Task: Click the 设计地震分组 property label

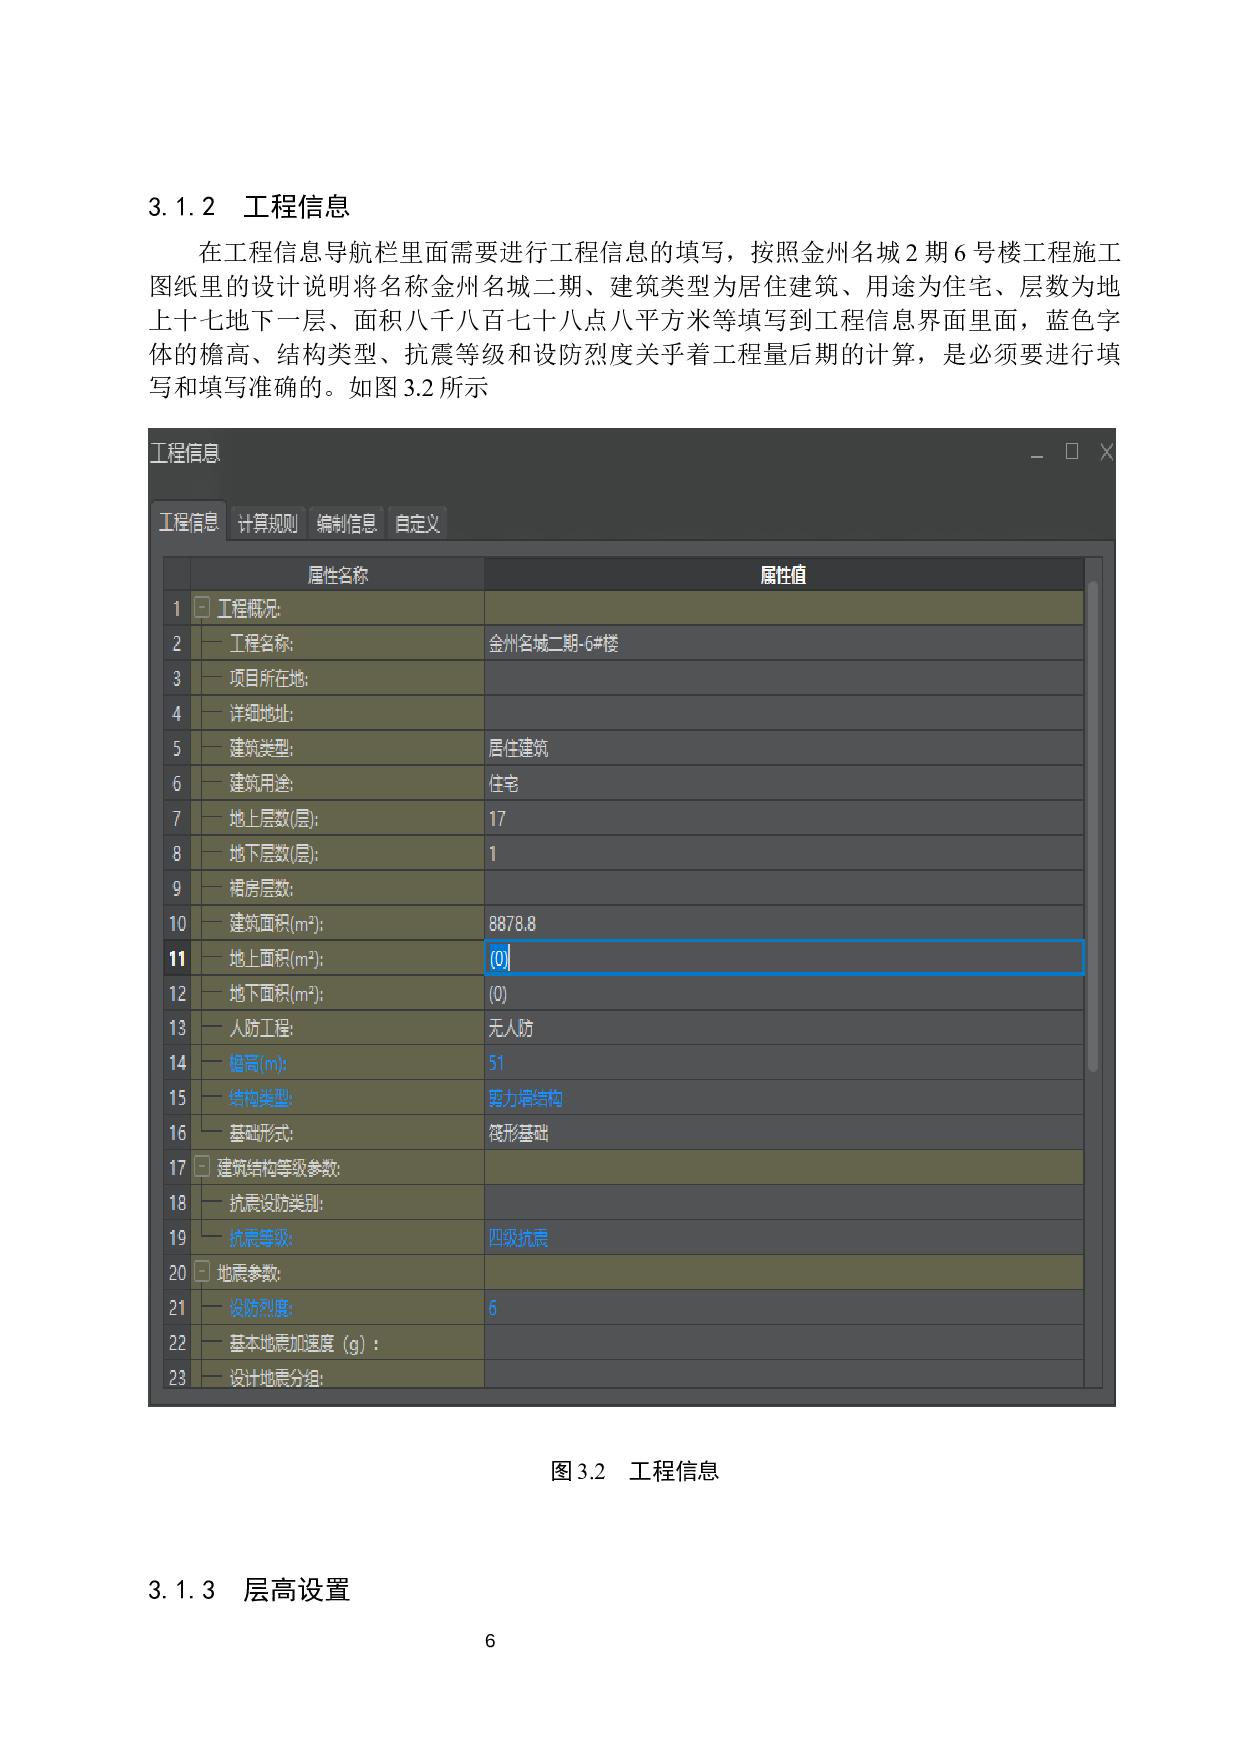Action: click(x=276, y=1378)
